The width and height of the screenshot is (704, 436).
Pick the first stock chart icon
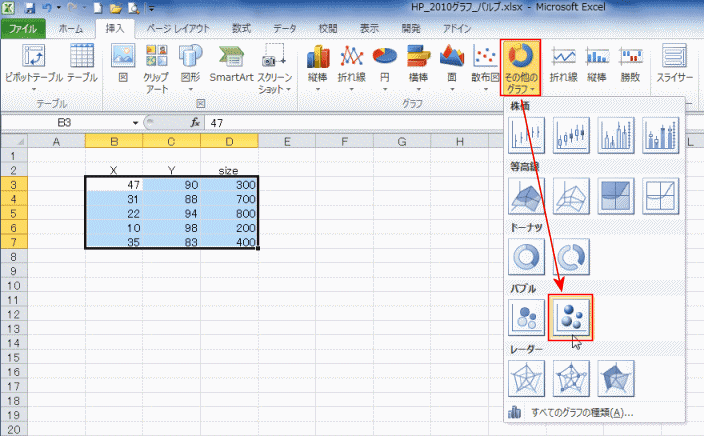(x=527, y=135)
